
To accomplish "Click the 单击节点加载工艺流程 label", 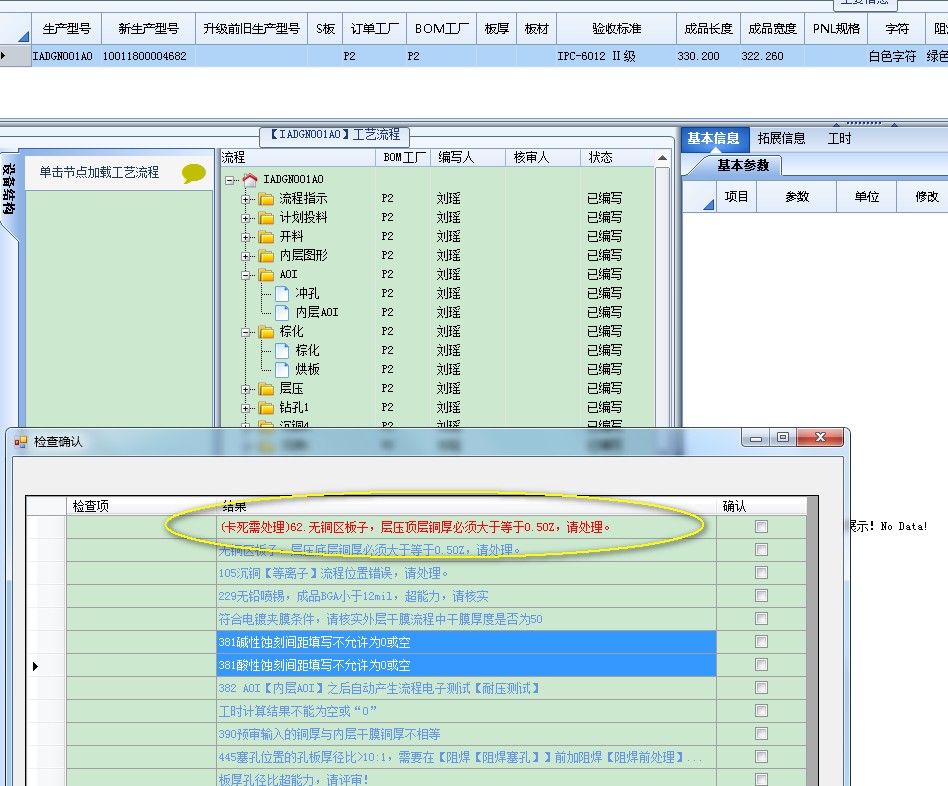I will [x=99, y=172].
